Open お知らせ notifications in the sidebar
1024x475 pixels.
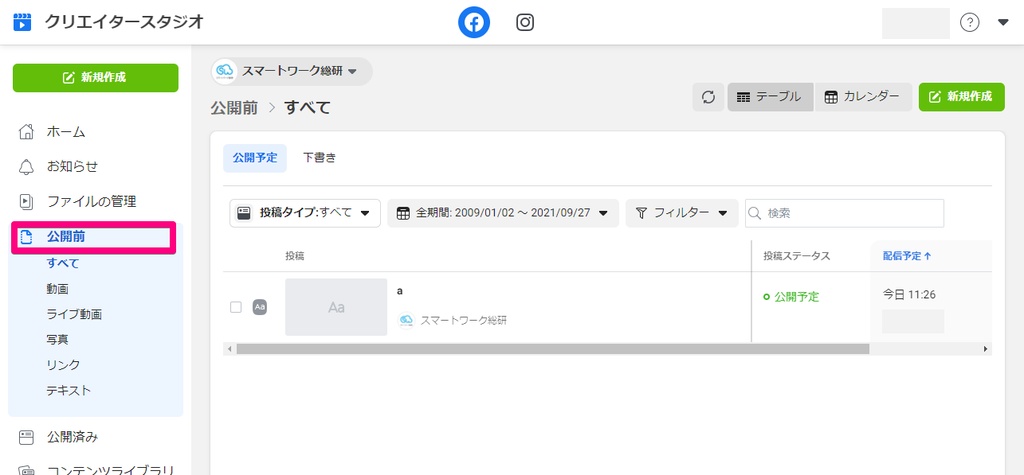72,167
